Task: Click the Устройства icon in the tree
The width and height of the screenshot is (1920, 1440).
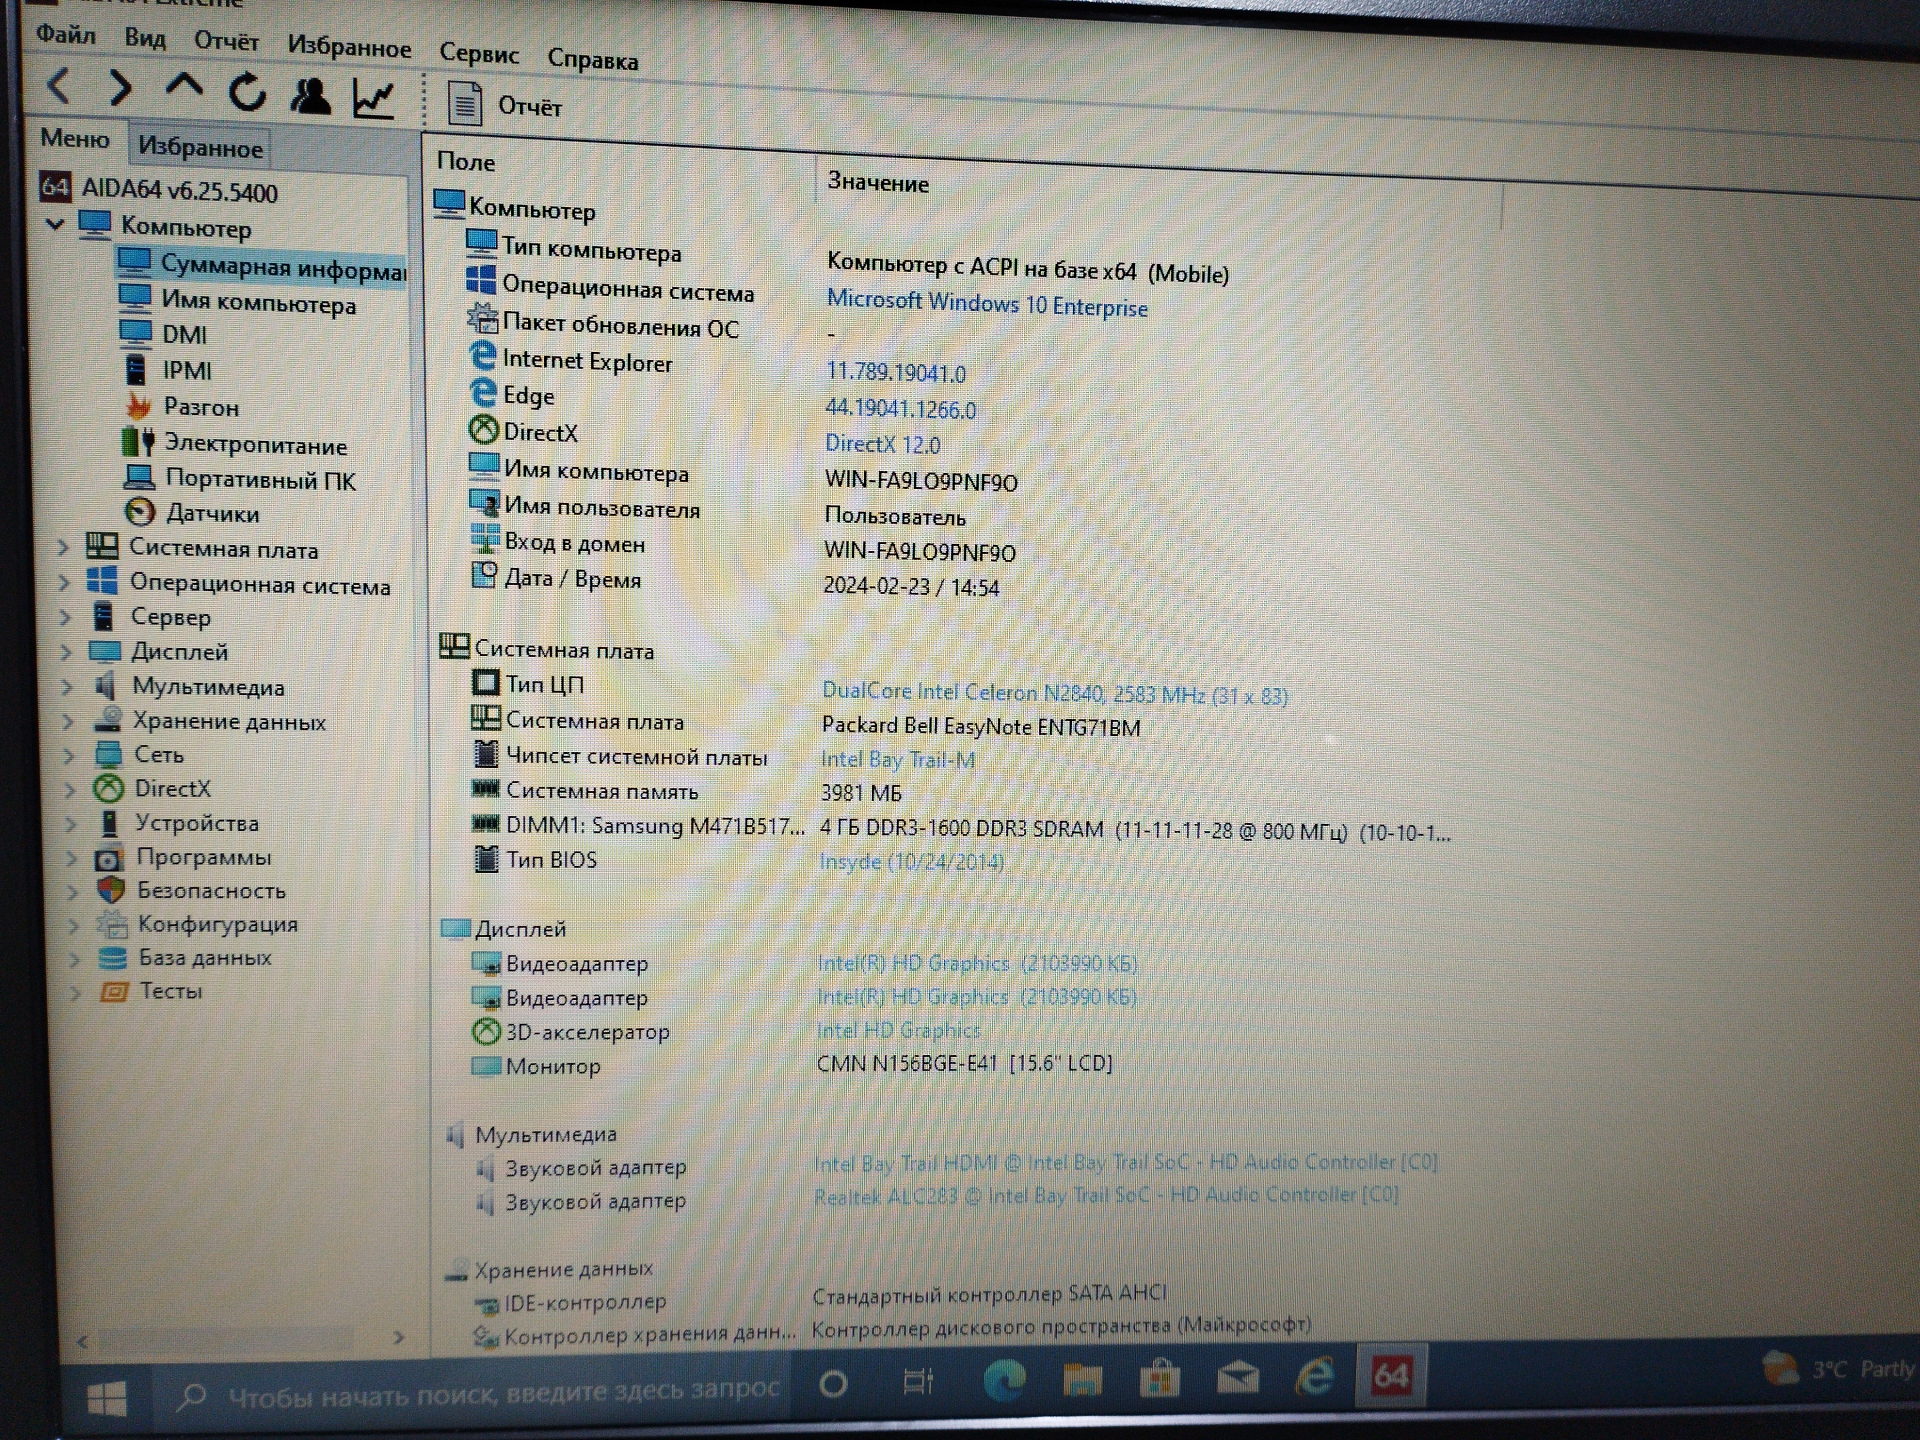Action: pos(109,823)
